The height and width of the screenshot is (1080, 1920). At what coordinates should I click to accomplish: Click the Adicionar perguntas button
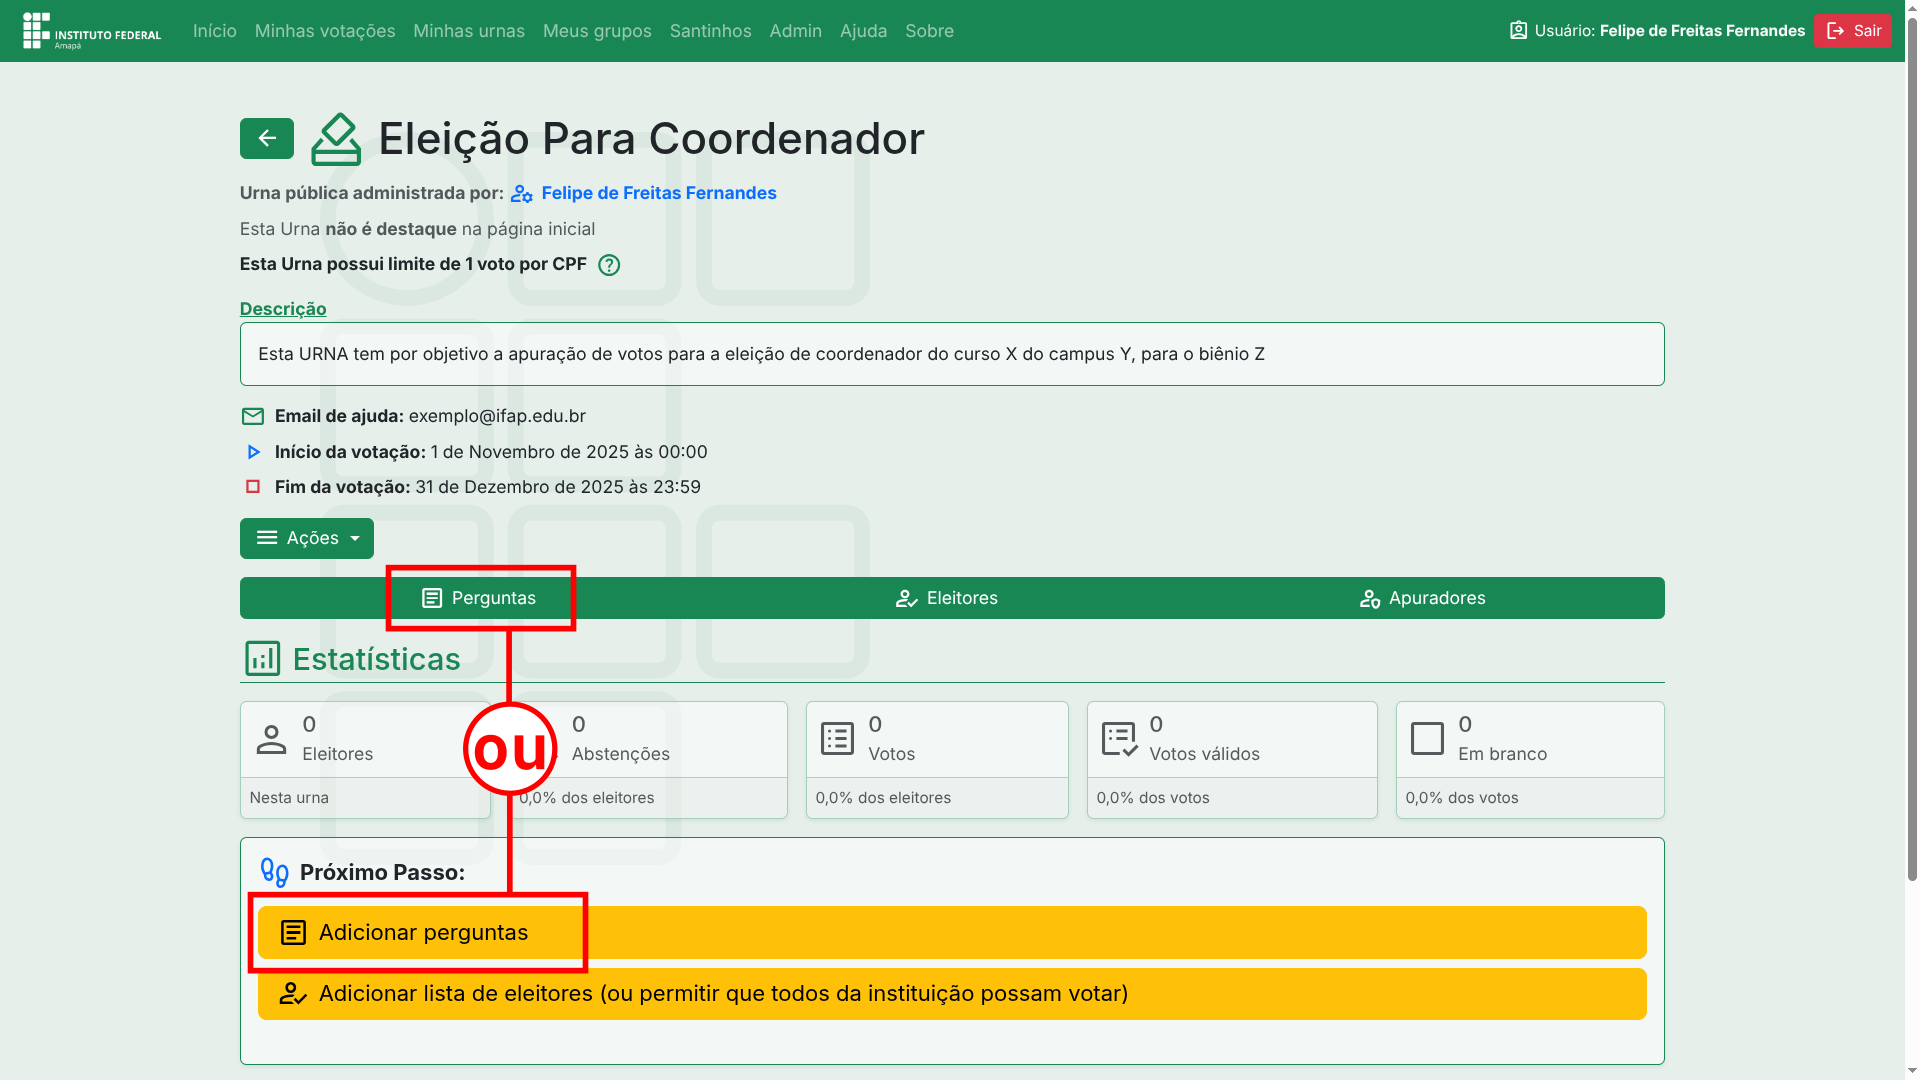click(x=422, y=932)
